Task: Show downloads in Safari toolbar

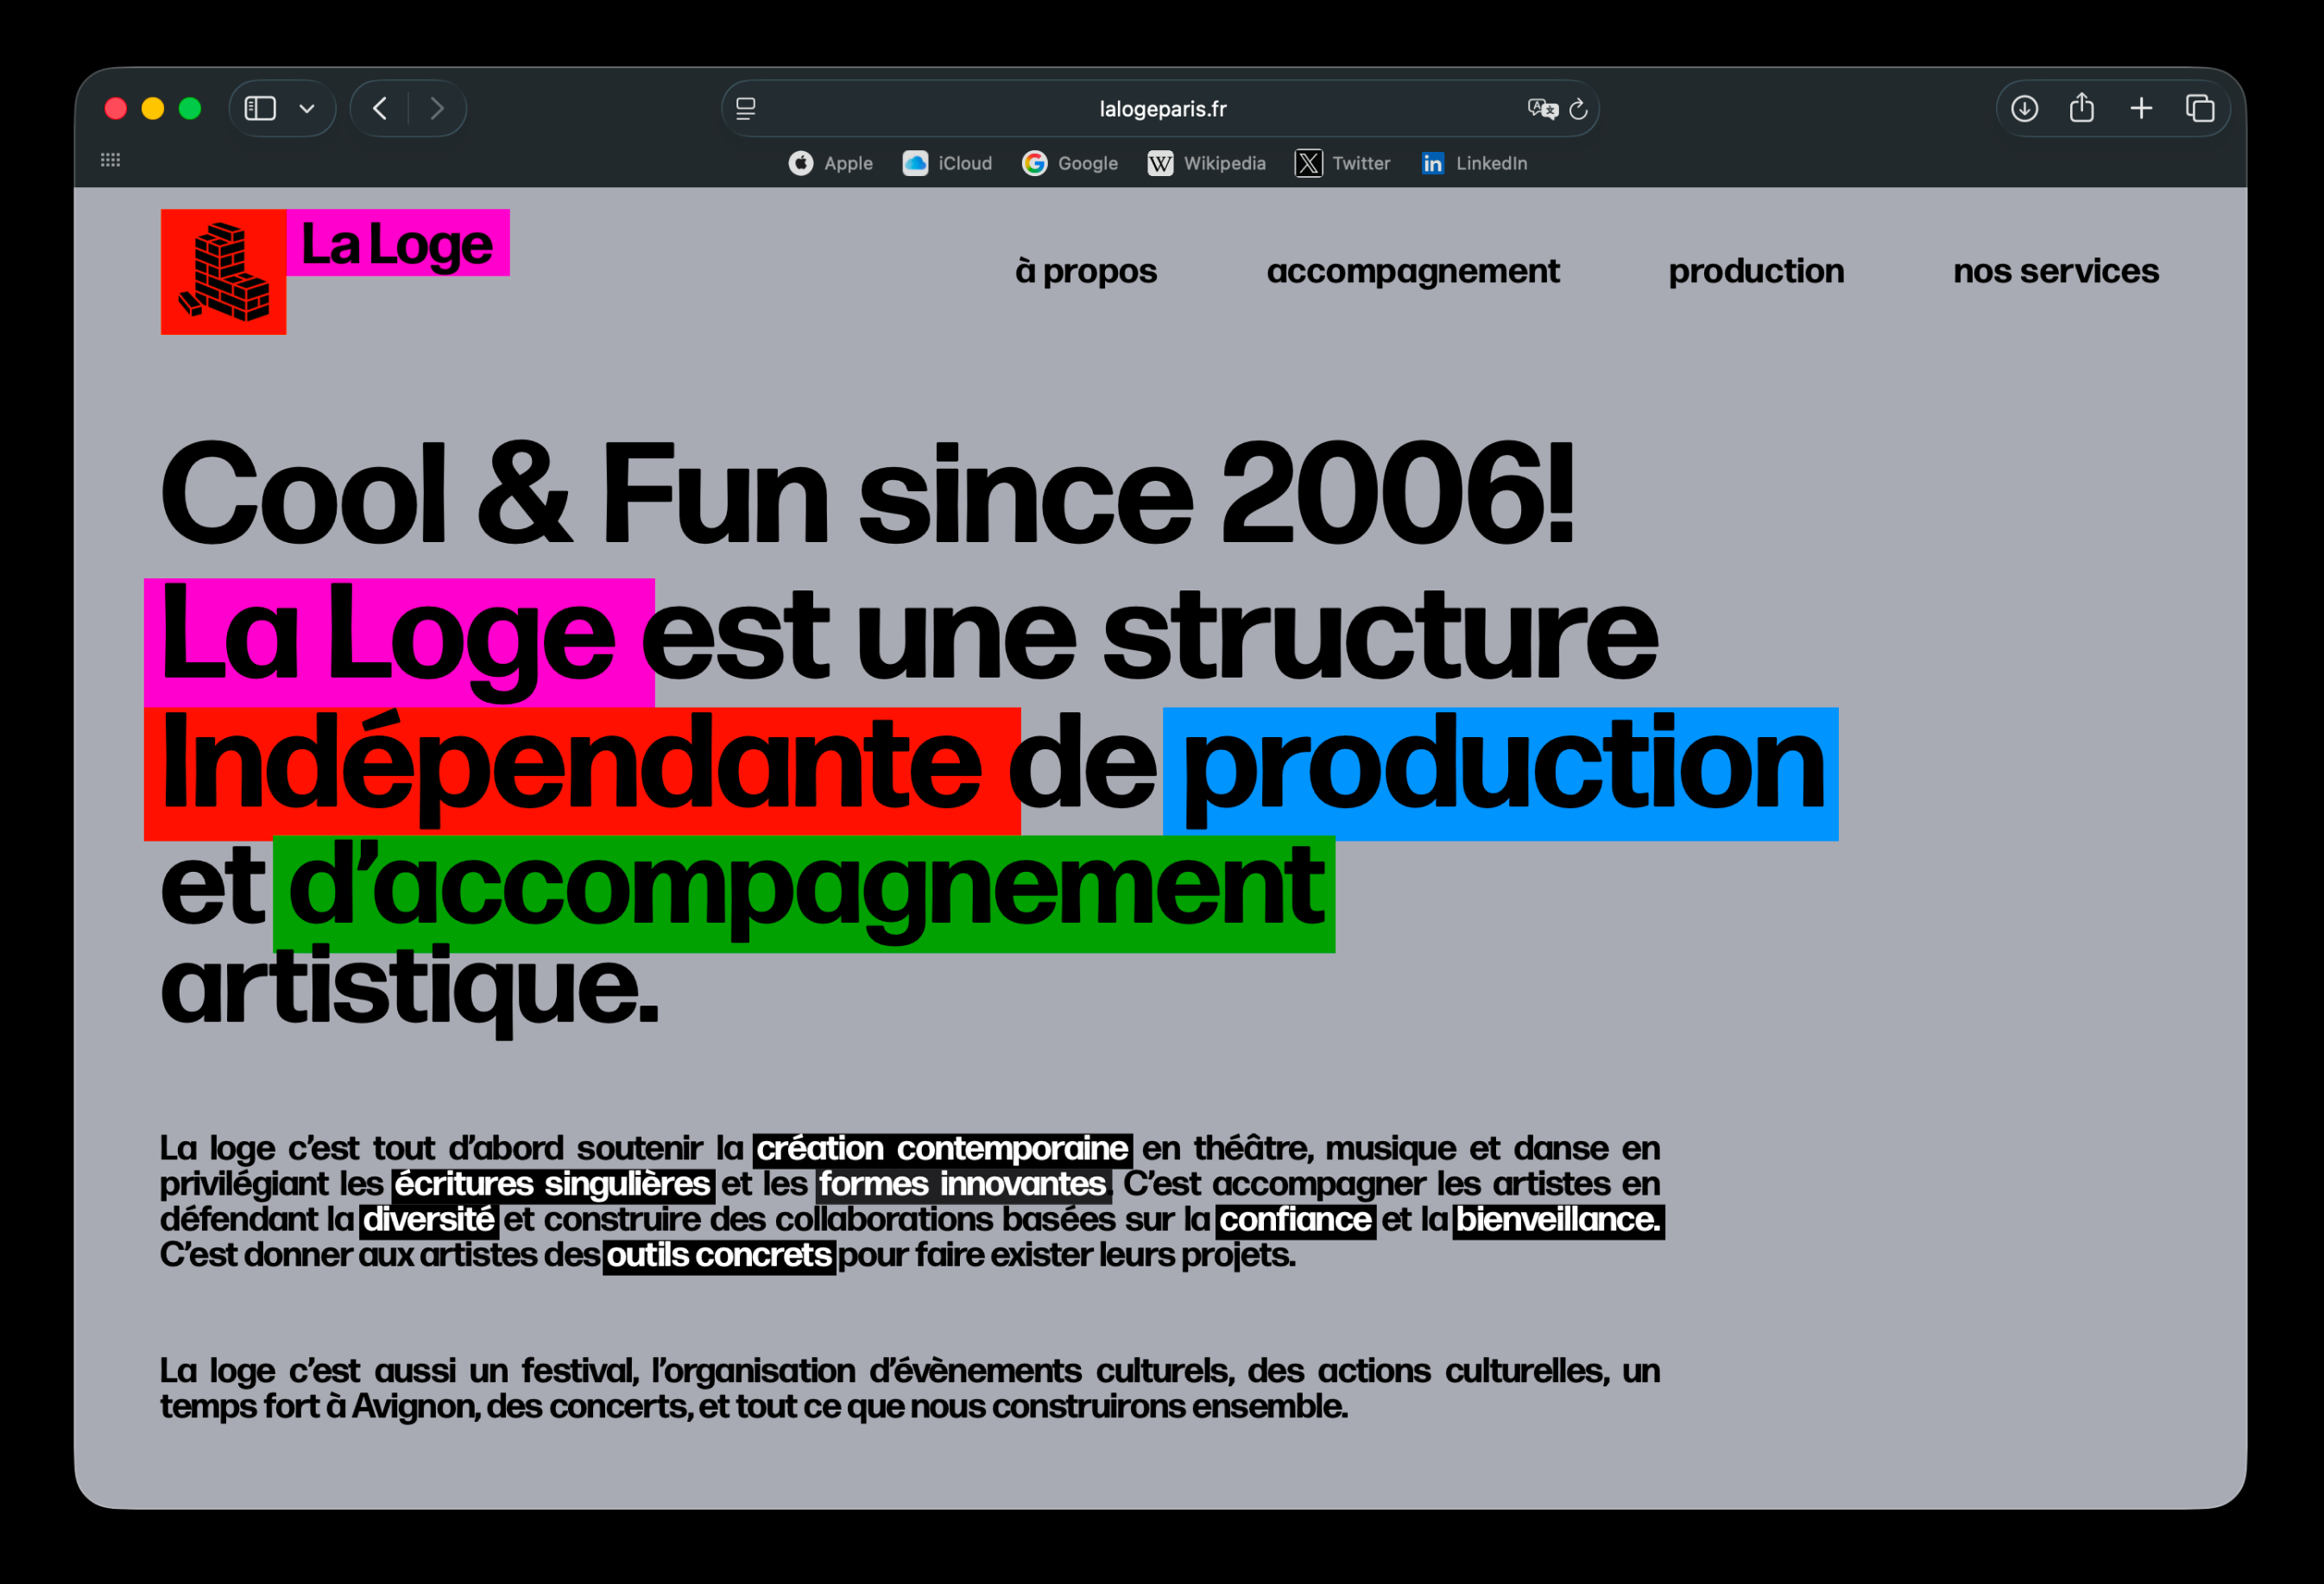Action: [x=2024, y=108]
